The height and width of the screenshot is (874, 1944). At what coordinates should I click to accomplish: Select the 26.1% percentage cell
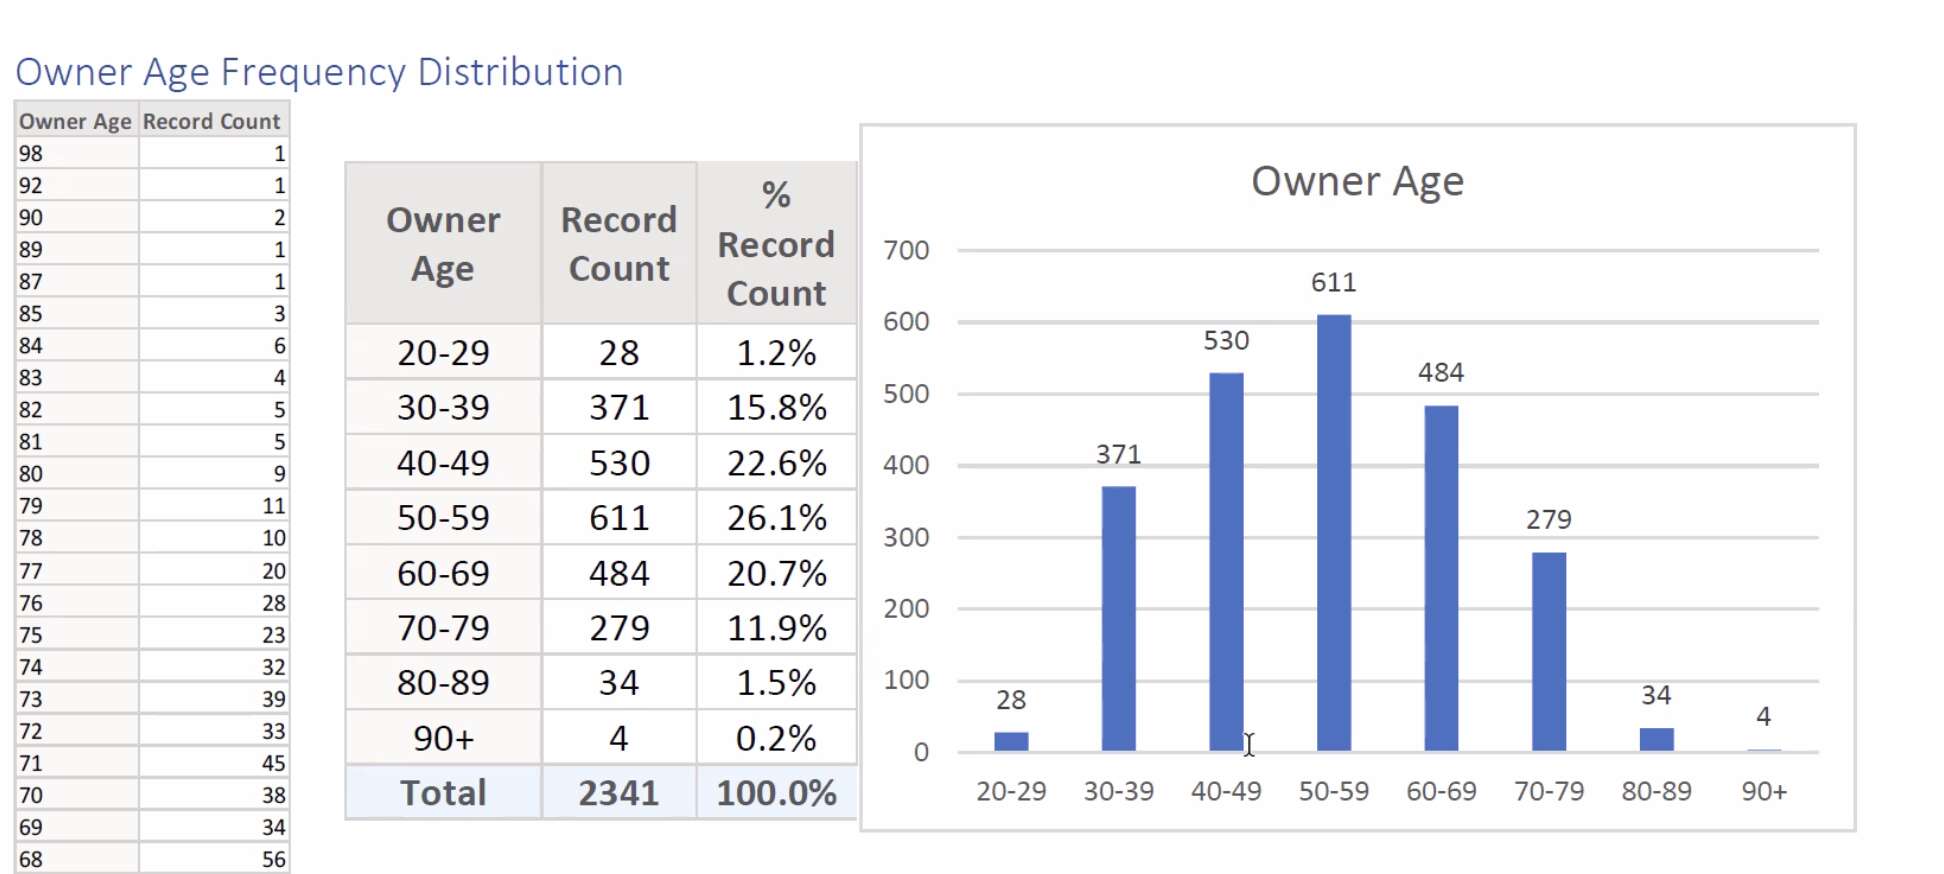click(x=776, y=518)
